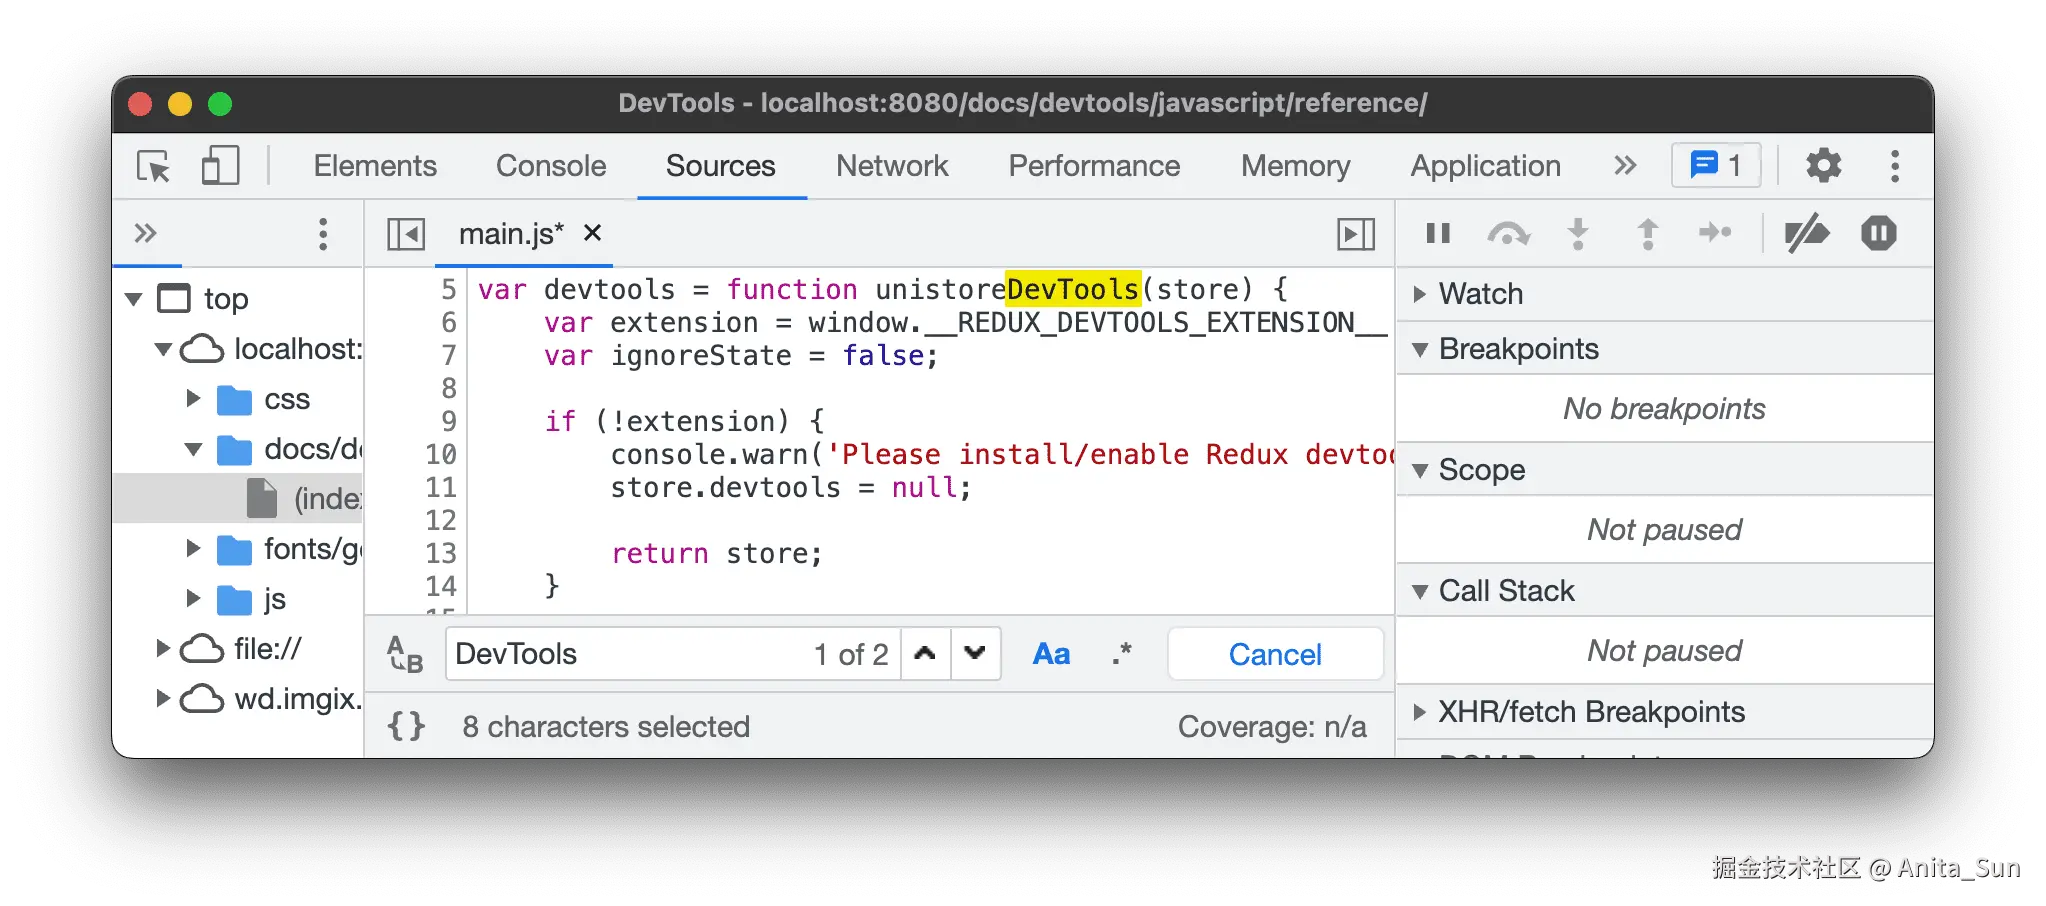
Task: Click the inspect element picker icon
Action: [154, 166]
